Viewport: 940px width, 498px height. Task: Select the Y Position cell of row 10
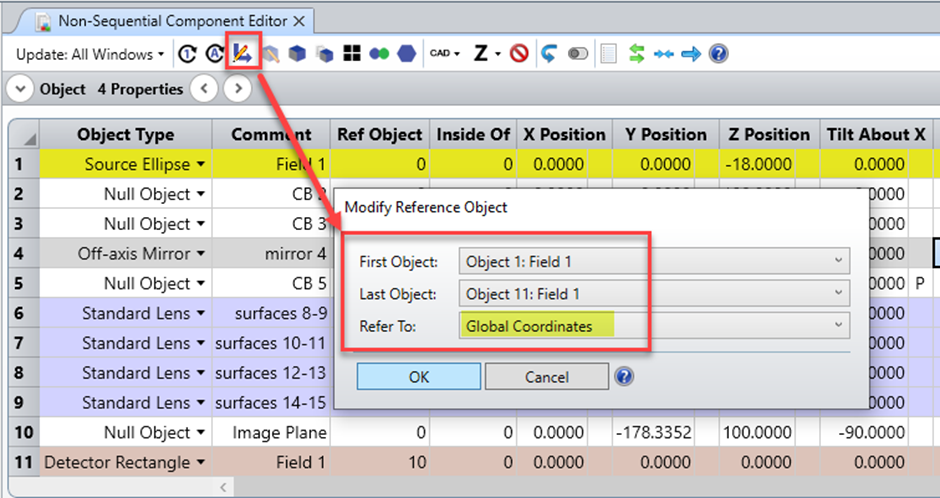[661, 433]
